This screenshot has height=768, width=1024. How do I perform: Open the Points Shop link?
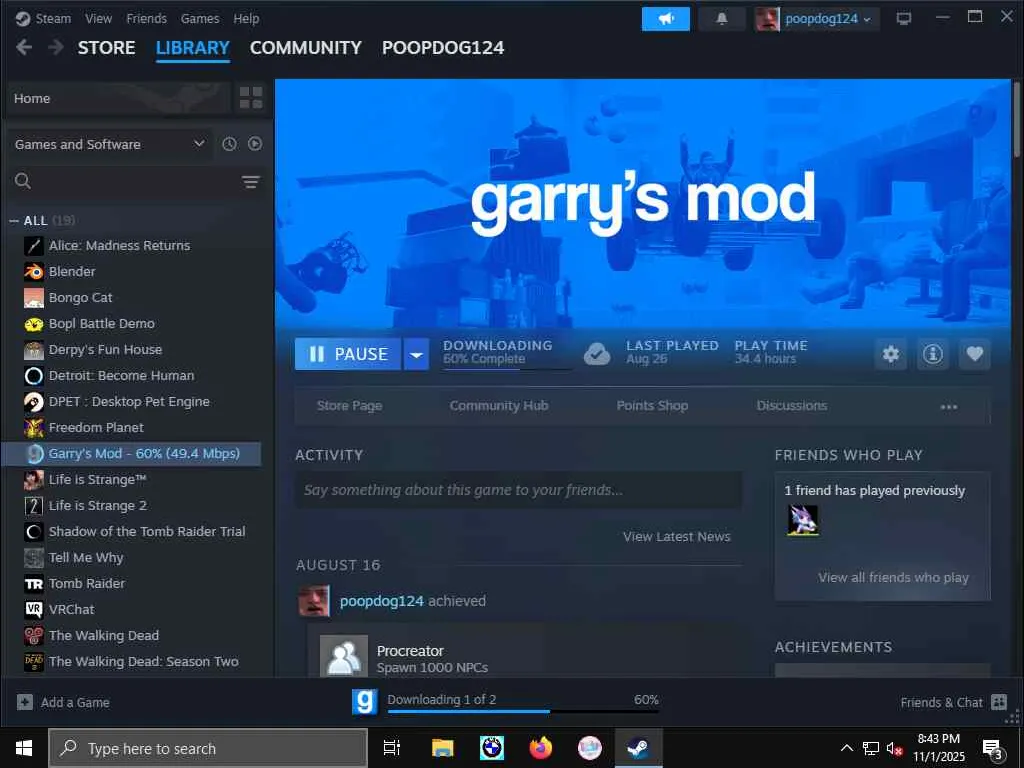pos(652,406)
